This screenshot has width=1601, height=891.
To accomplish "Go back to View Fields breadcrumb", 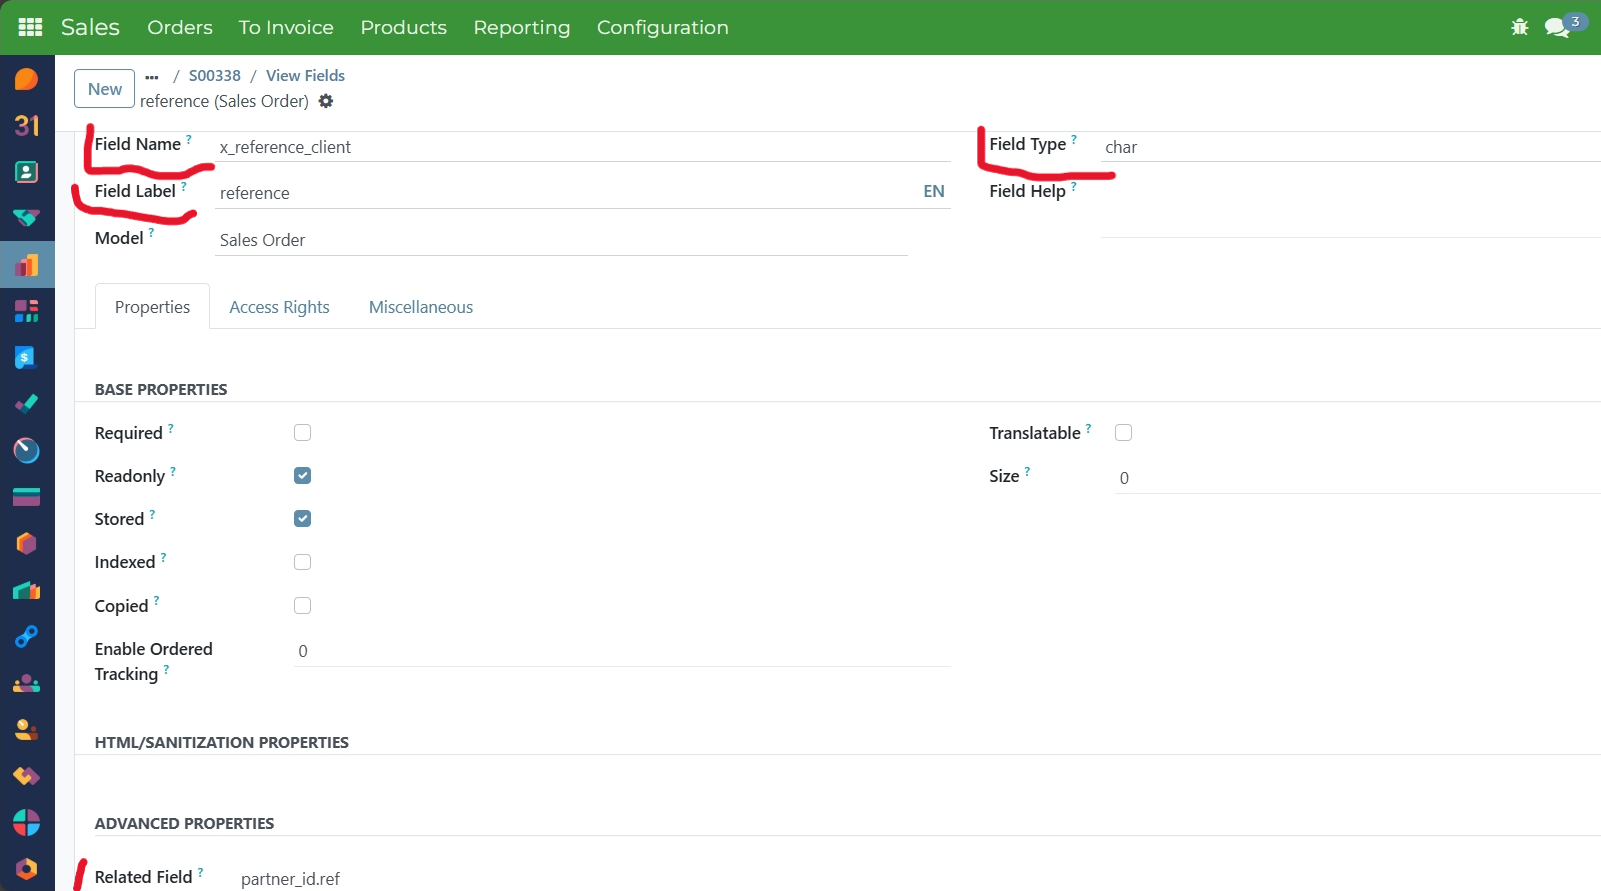I will pyautogui.click(x=305, y=76).
